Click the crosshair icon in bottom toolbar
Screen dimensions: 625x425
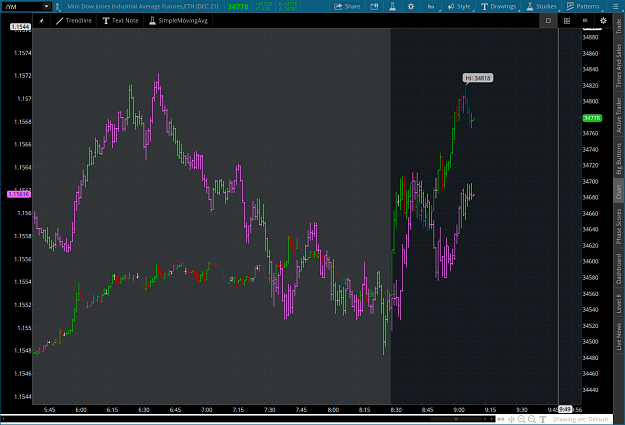[511, 419]
